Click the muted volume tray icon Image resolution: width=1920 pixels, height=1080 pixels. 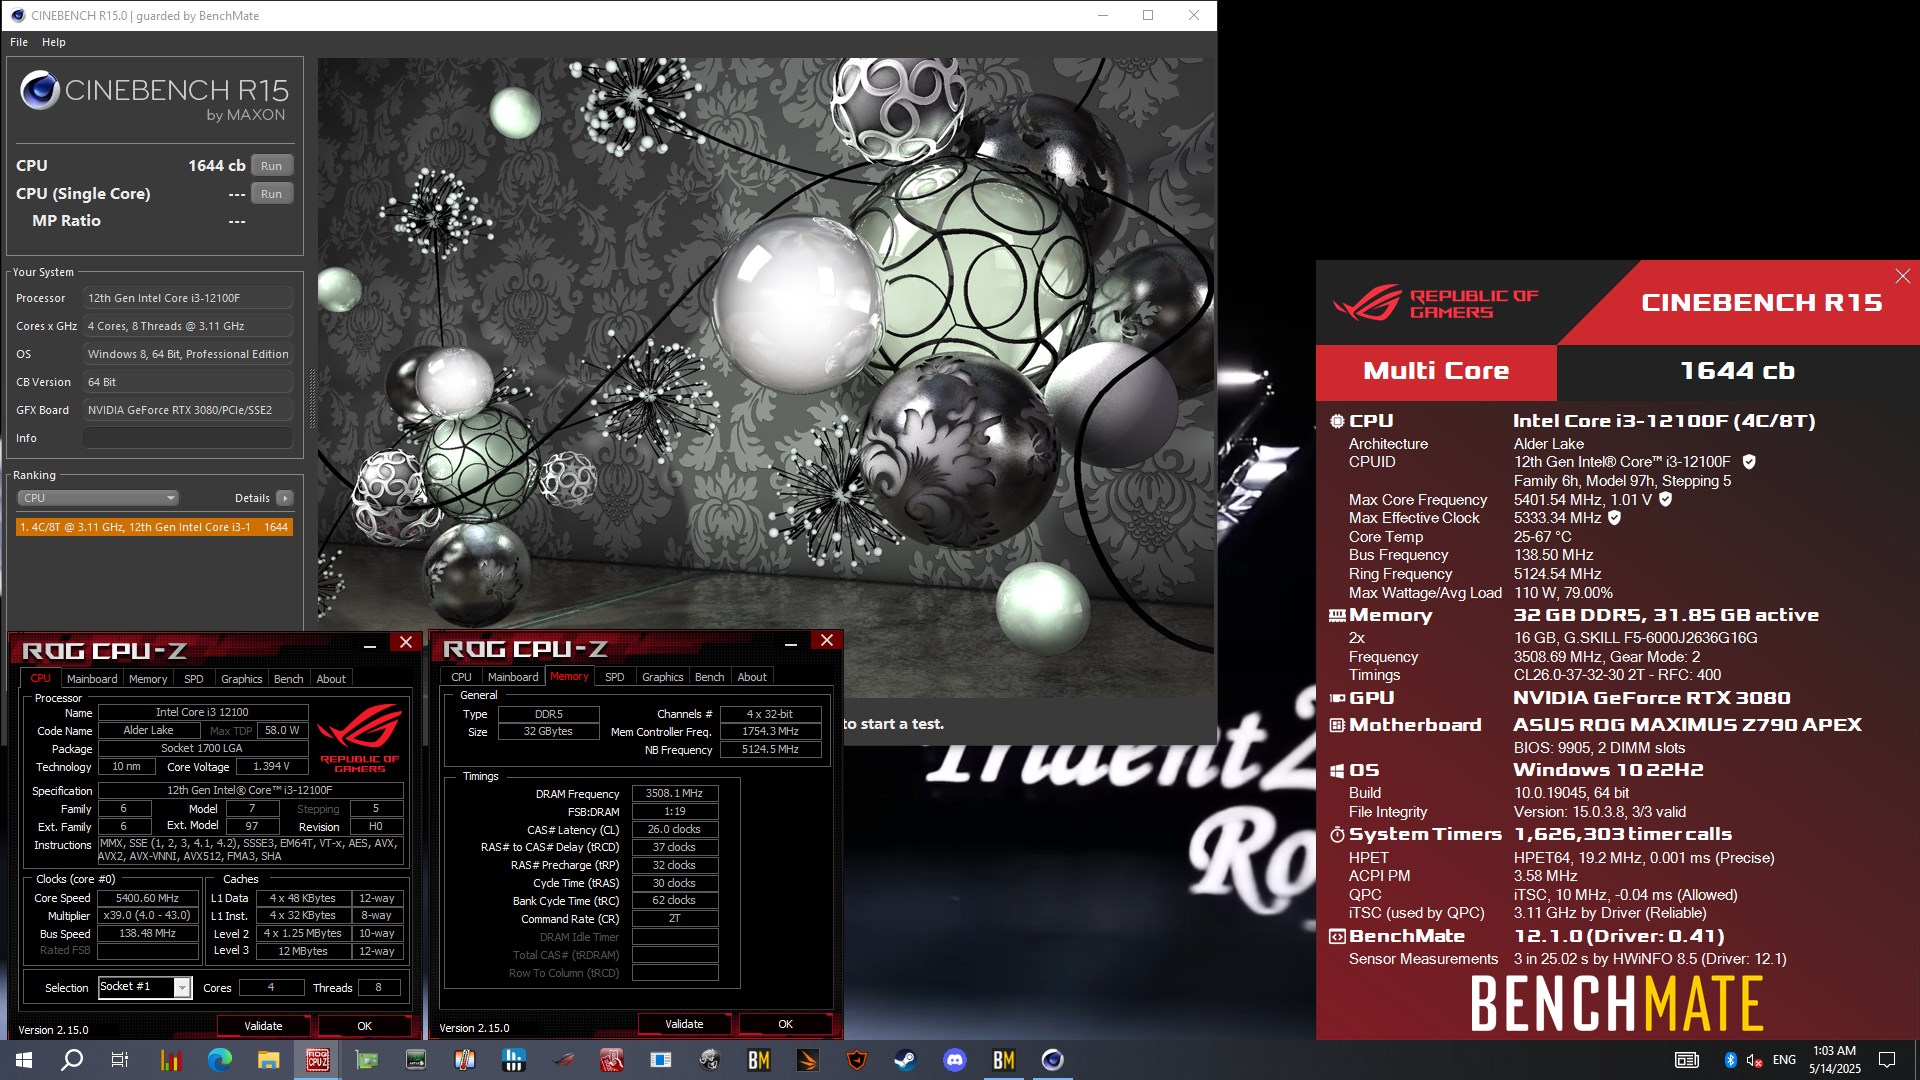coord(1754,1060)
